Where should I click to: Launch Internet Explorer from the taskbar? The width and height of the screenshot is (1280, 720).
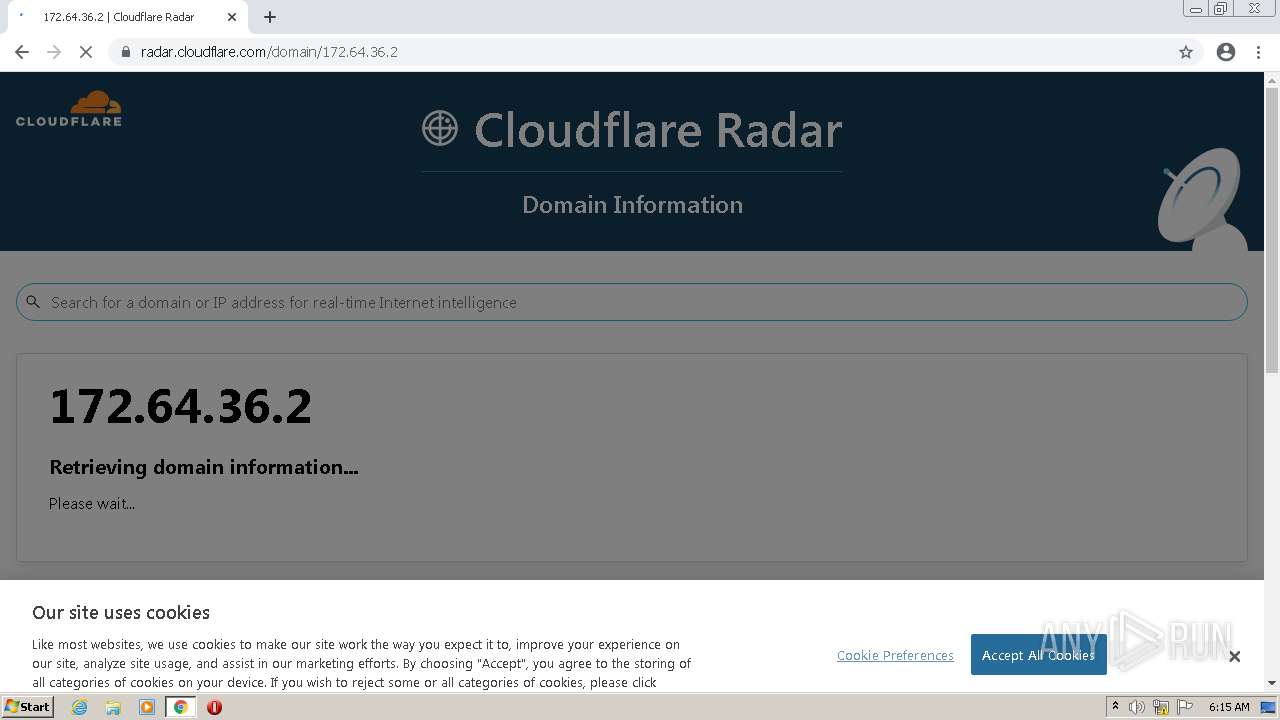[x=80, y=707]
